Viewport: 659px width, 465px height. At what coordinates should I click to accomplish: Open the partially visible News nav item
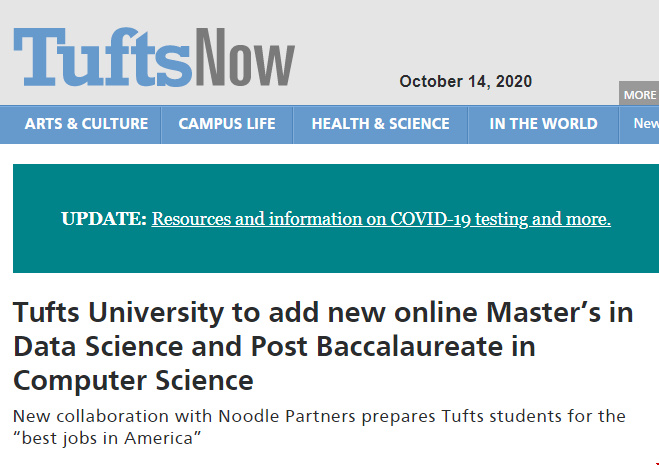[x=646, y=124]
